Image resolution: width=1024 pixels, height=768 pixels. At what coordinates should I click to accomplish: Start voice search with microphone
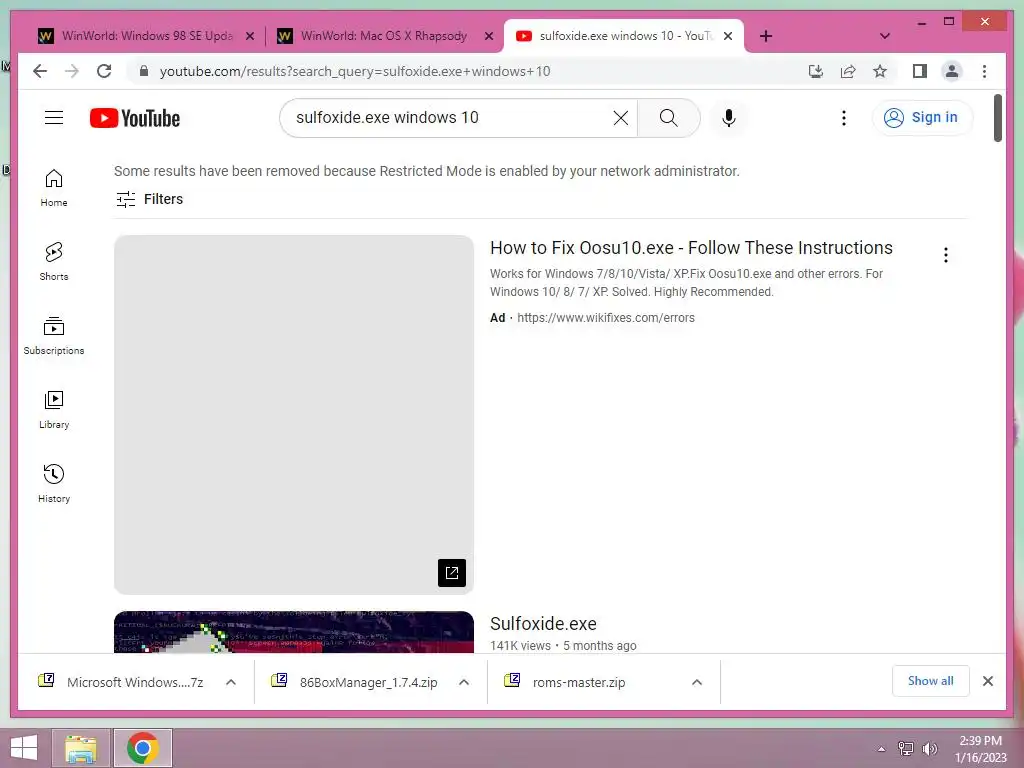[729, 118]
